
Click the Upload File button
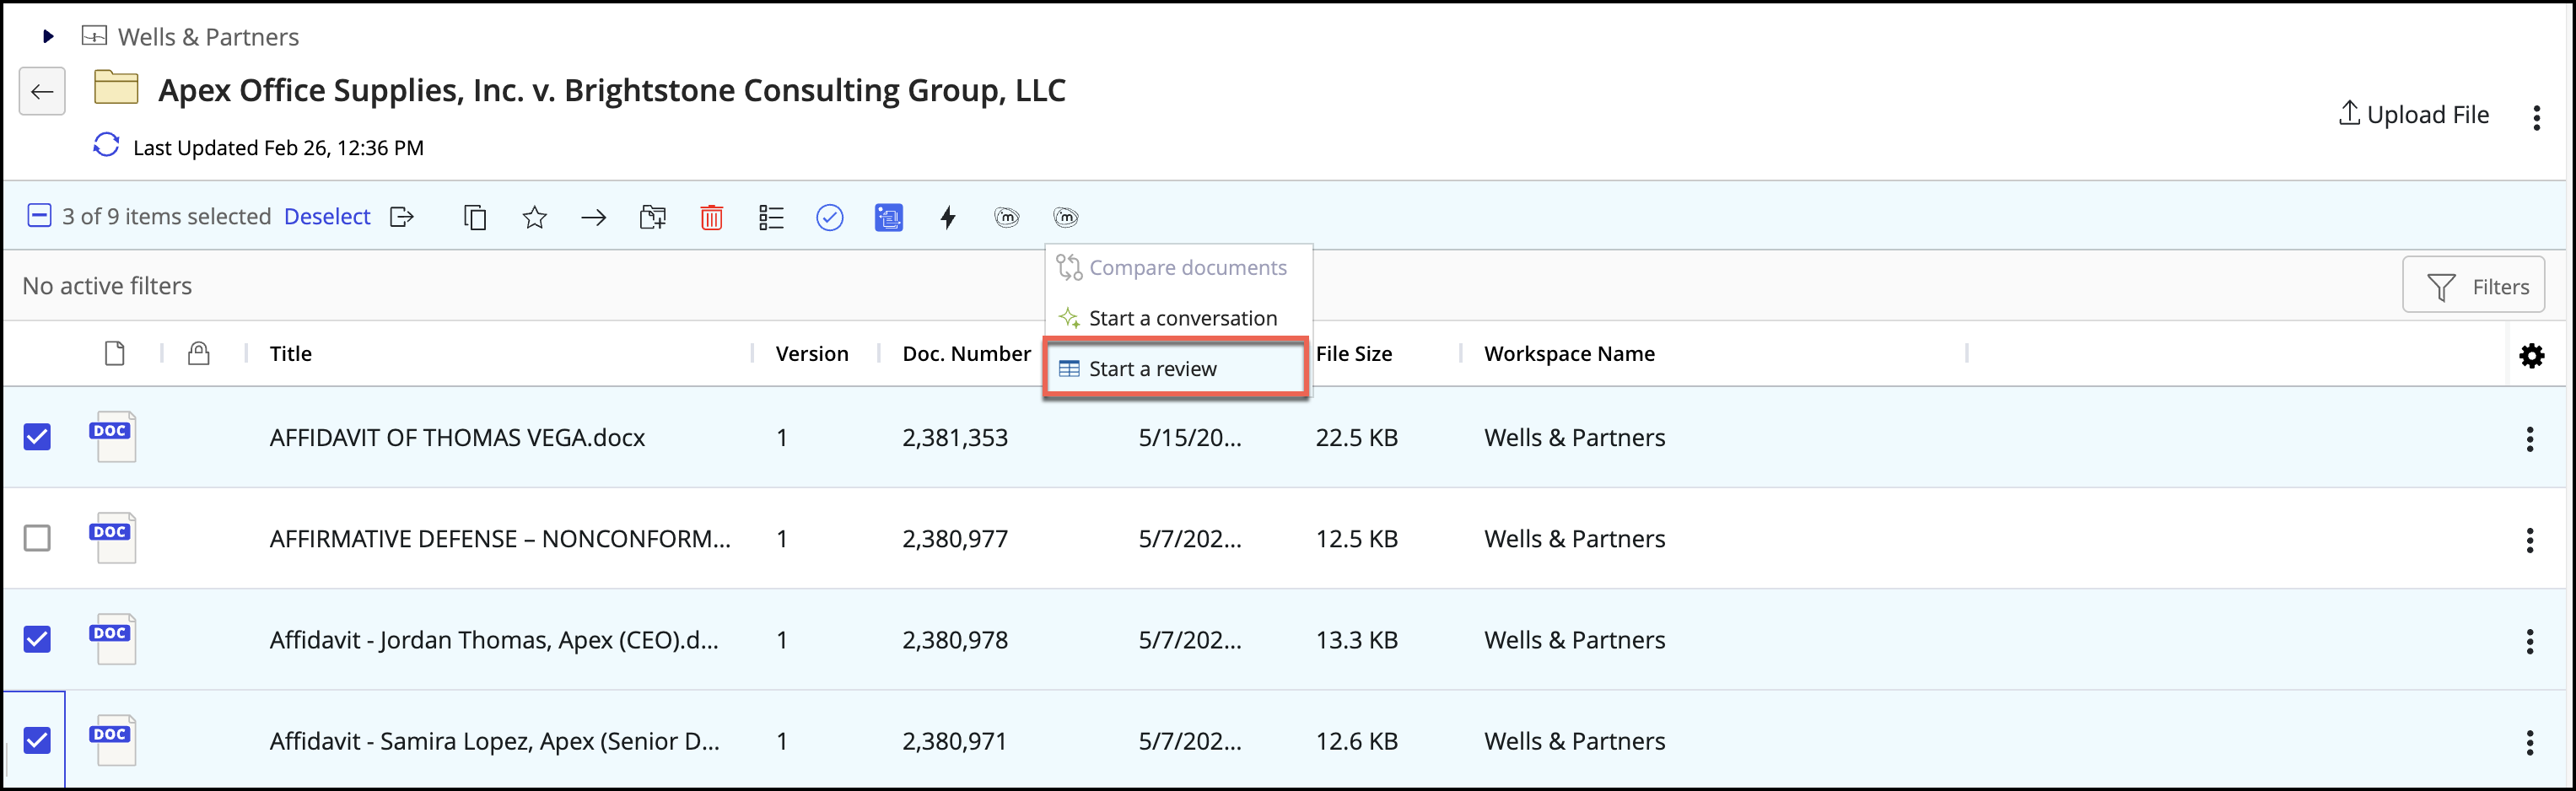(2413, 115)
